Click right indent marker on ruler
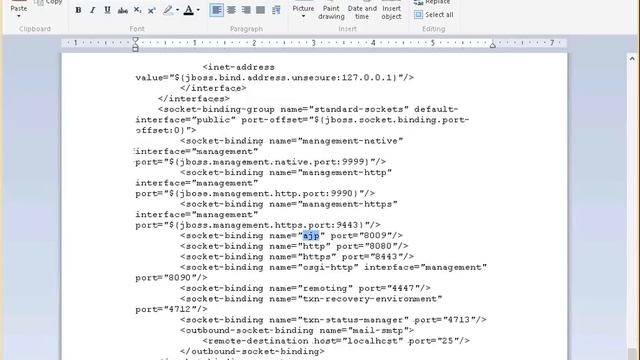This screenshot has height=360, width=640. [493, 45]
